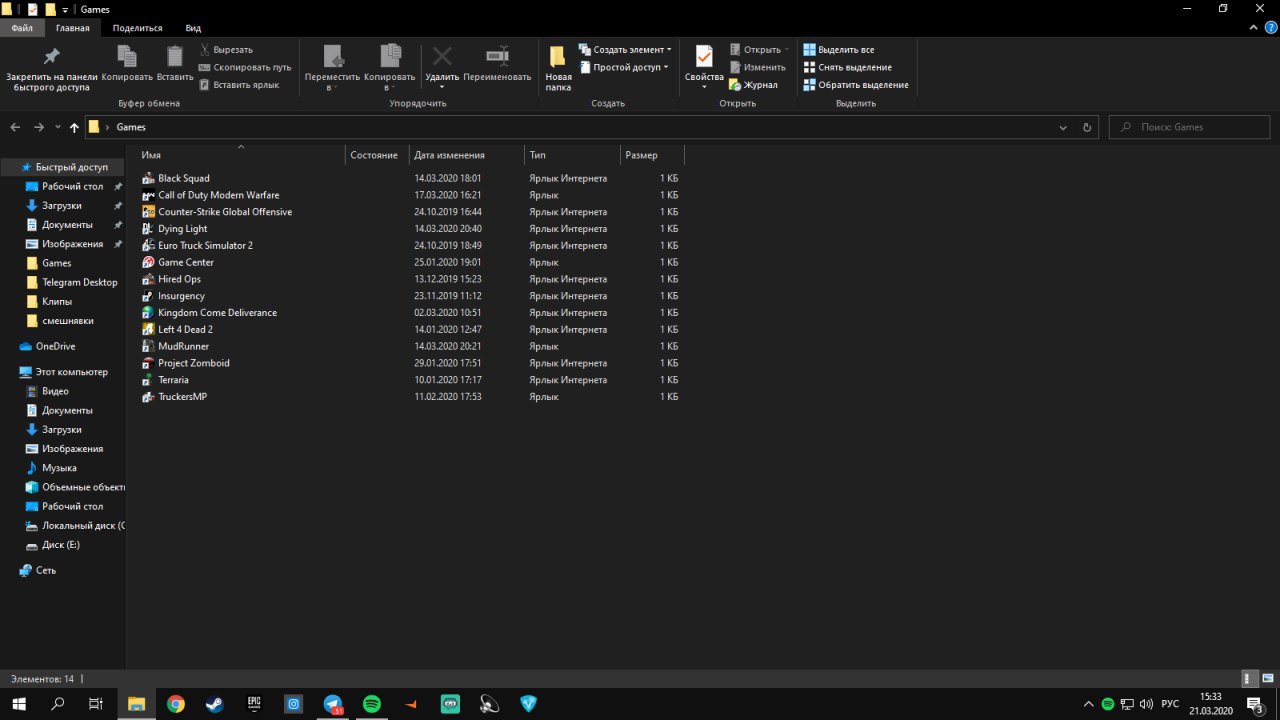Switch to large icons view in status bar
The width and height of the screenshot is (1280, 720).
tap(1267, 678)
